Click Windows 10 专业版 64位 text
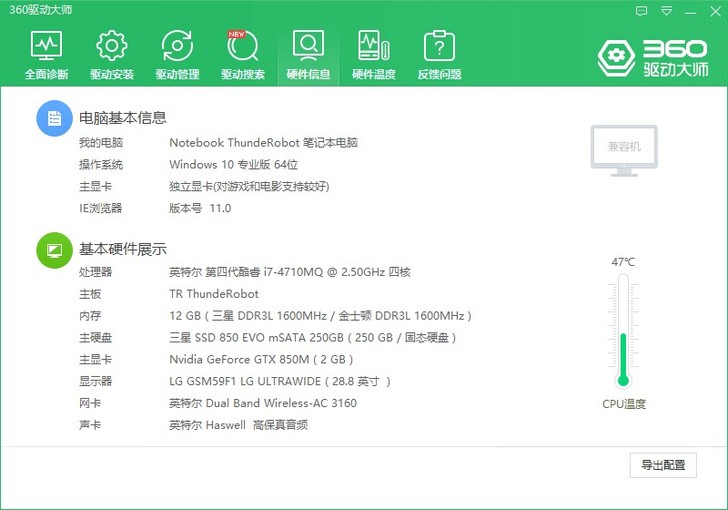Viewport: 728px width, 510px height. pyautogui.click(x=234, y=164)
